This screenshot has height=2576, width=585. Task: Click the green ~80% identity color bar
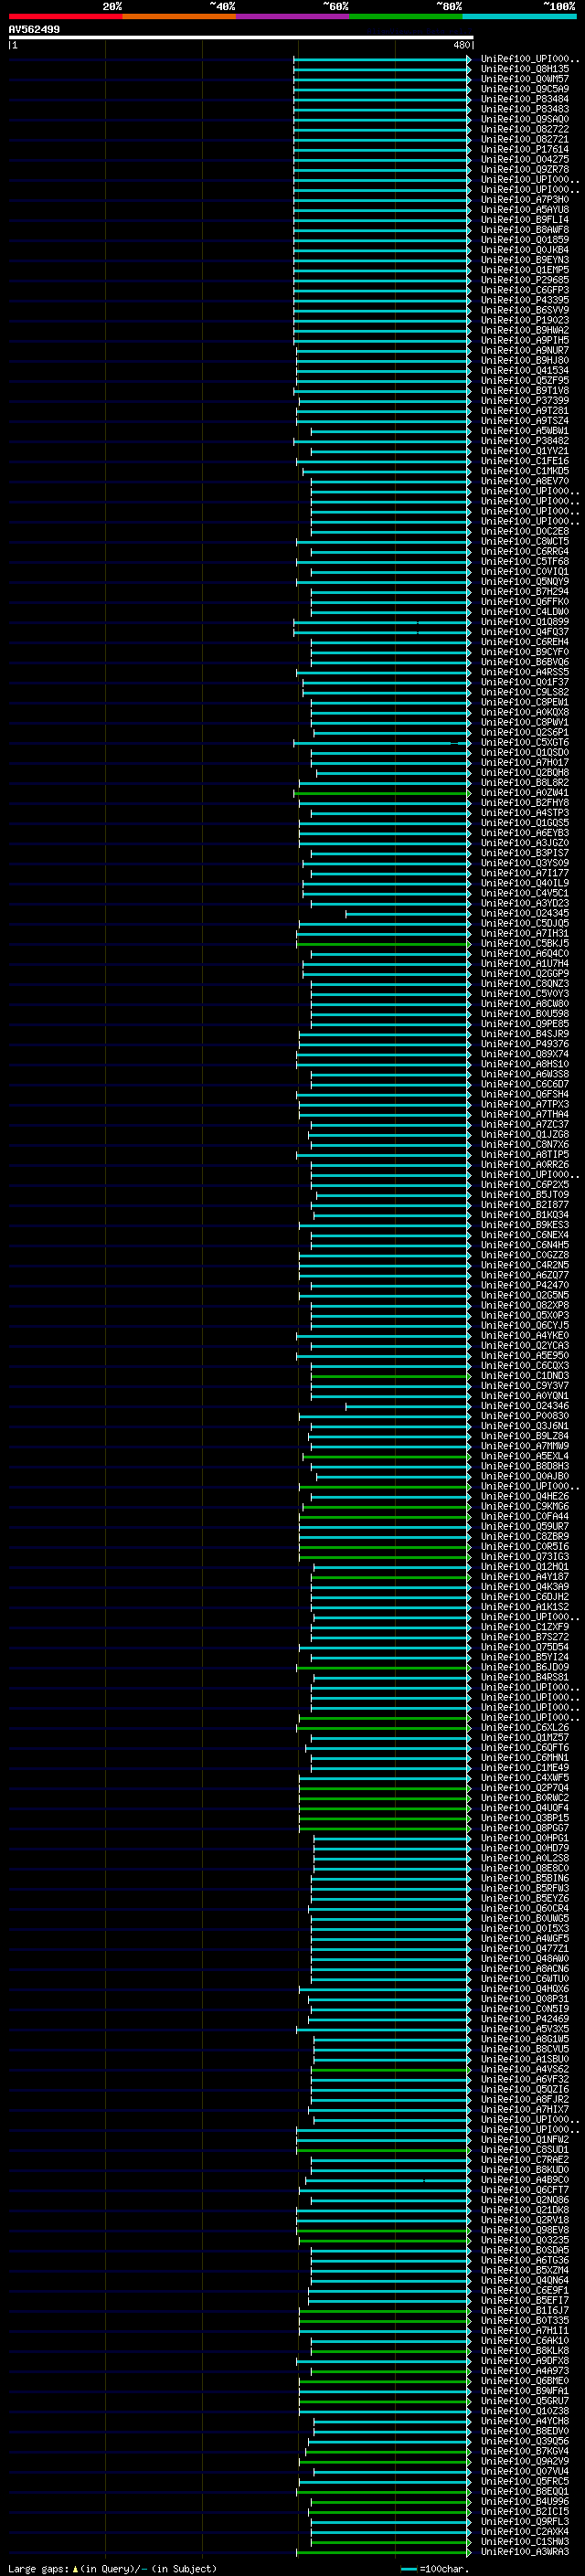click(406, 16)
